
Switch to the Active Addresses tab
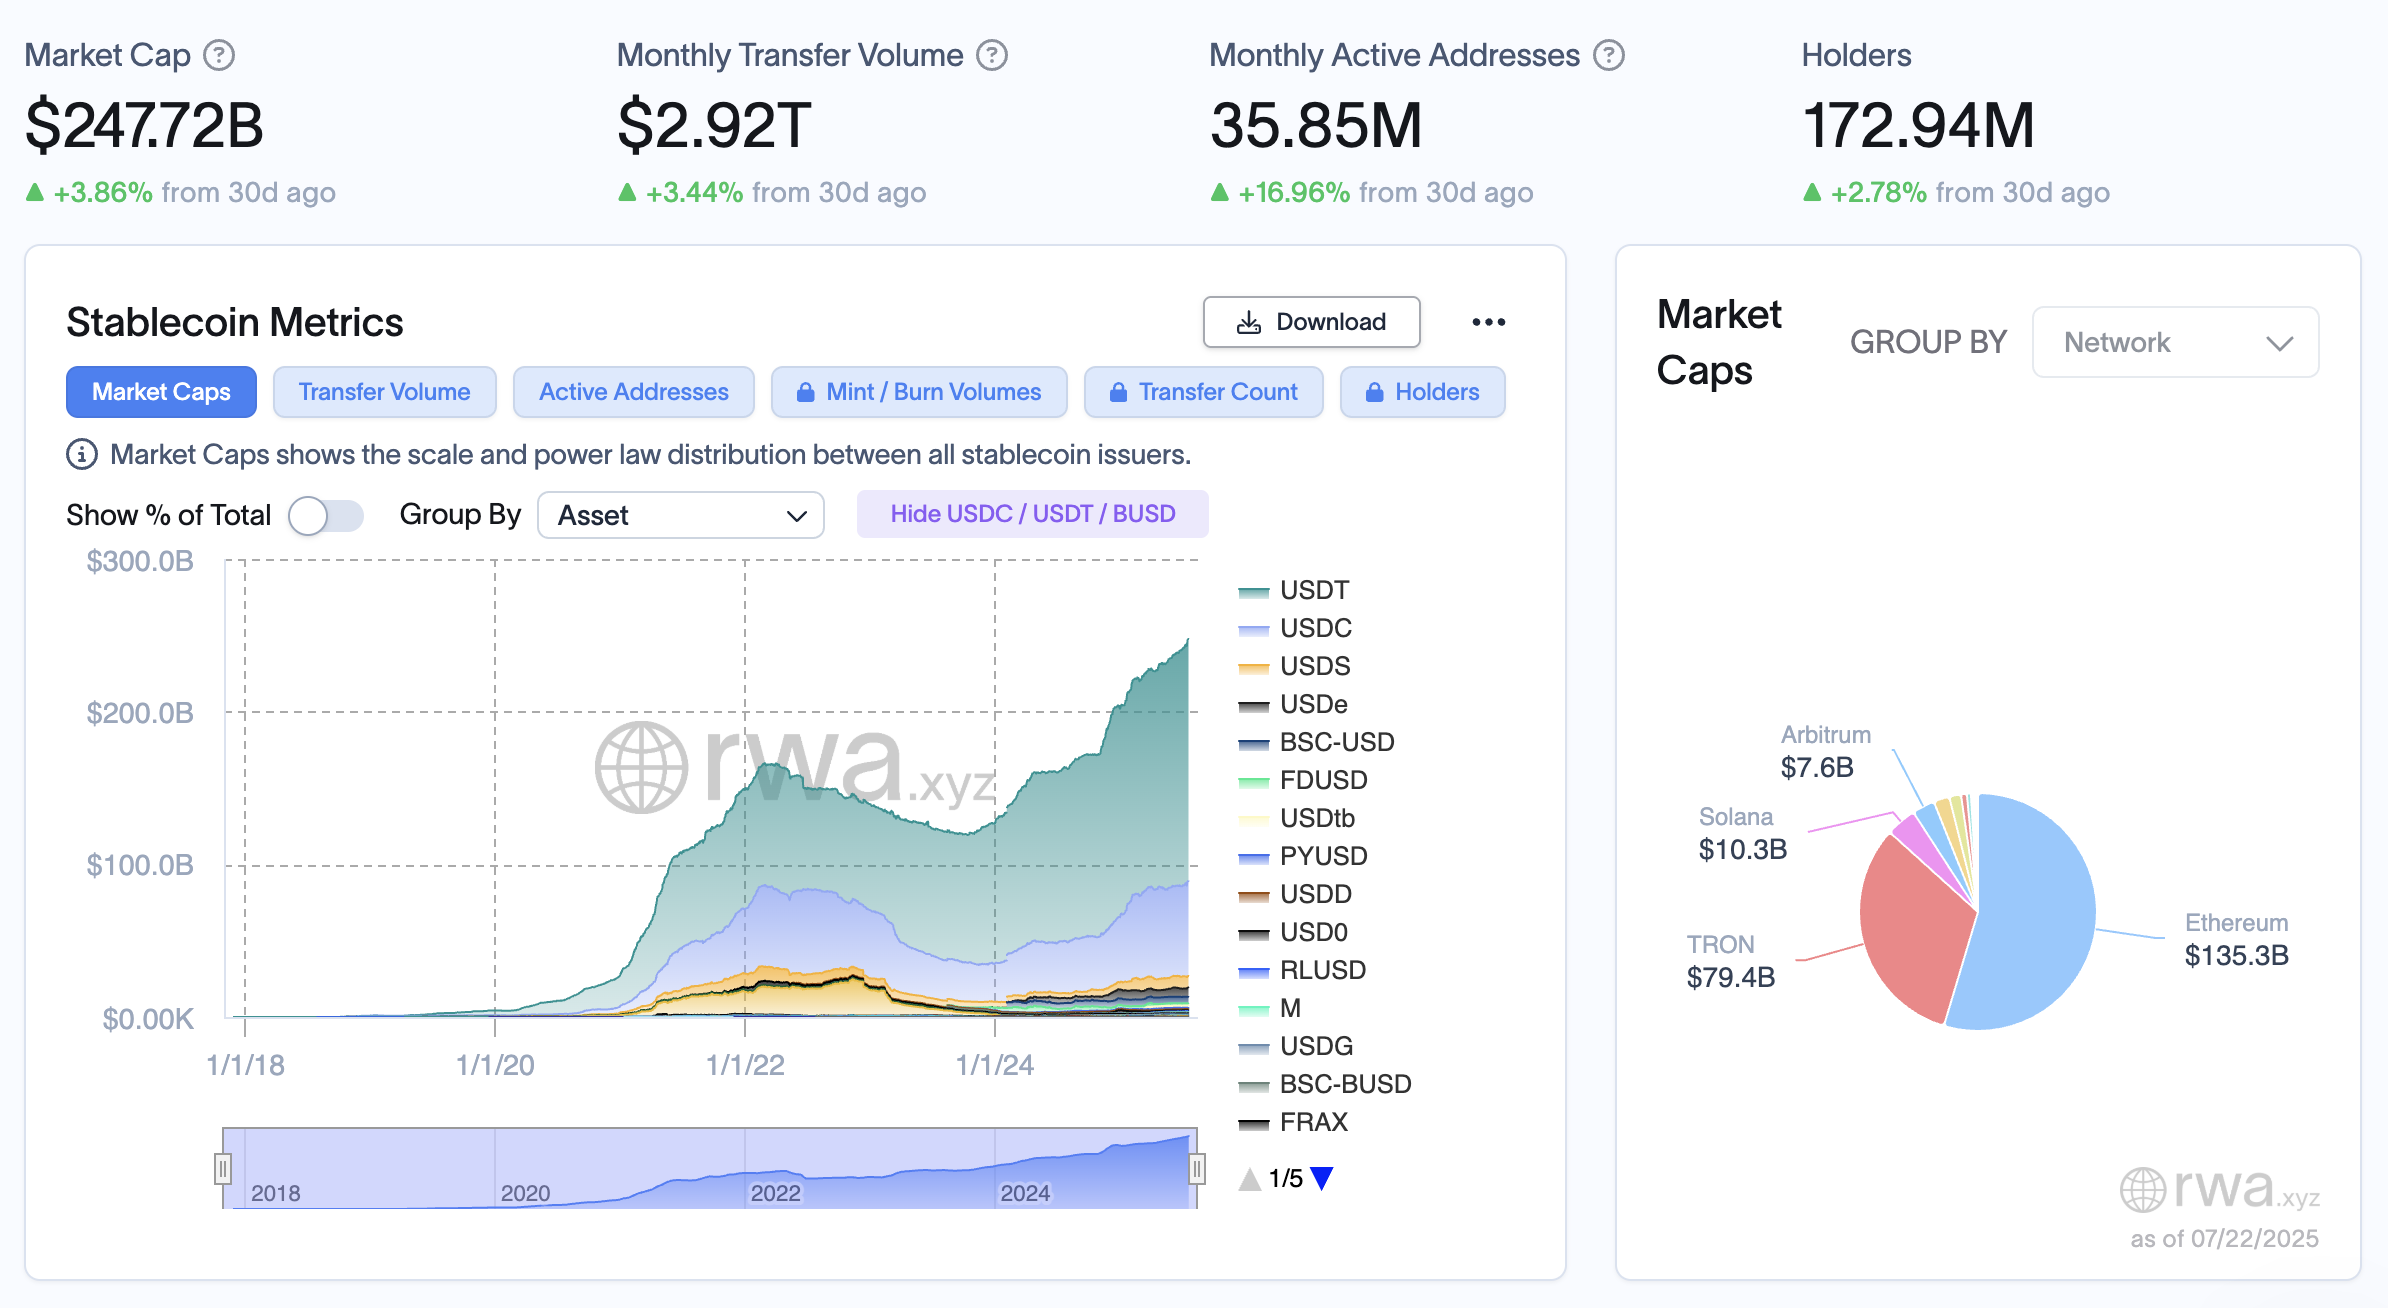point(633,392)
